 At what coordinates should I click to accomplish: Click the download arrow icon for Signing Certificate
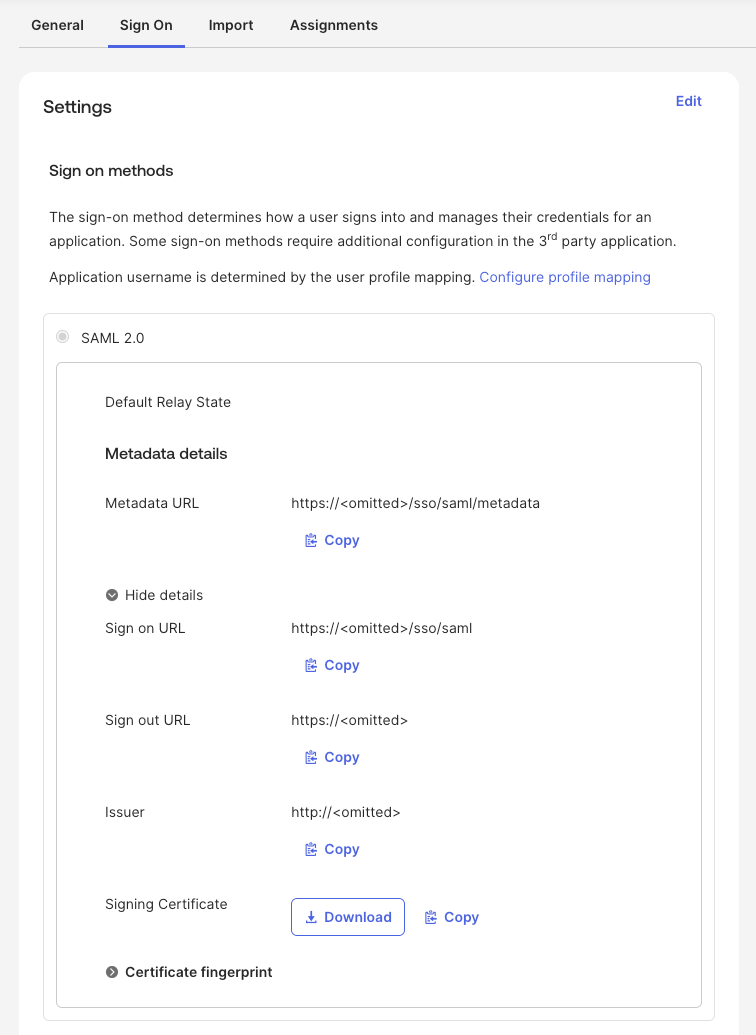[x=311, y=917]
